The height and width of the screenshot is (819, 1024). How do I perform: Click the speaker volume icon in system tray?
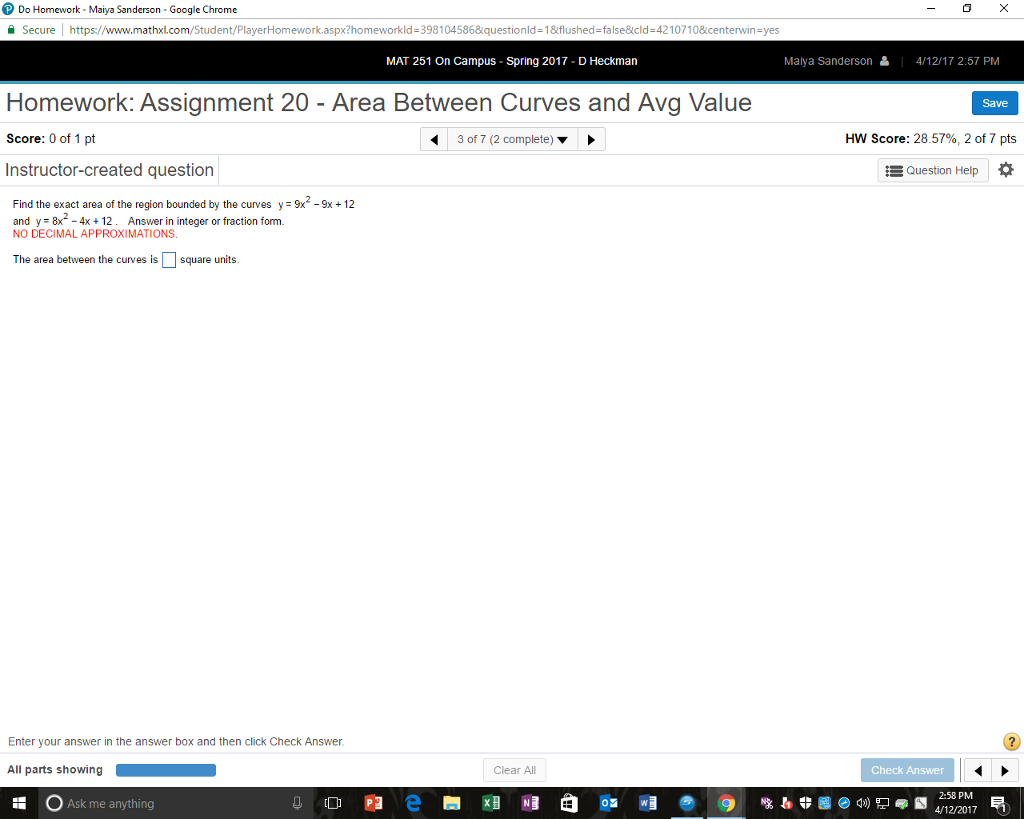coord(862,803)
